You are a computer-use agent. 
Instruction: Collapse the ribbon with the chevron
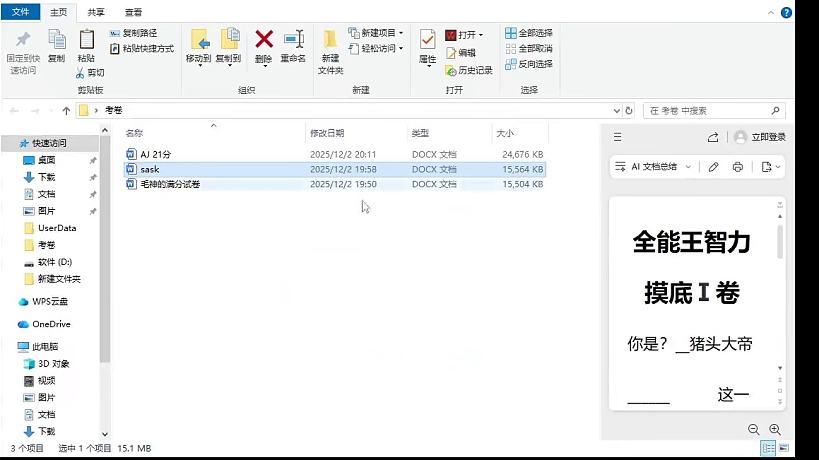tap(770, 13)
